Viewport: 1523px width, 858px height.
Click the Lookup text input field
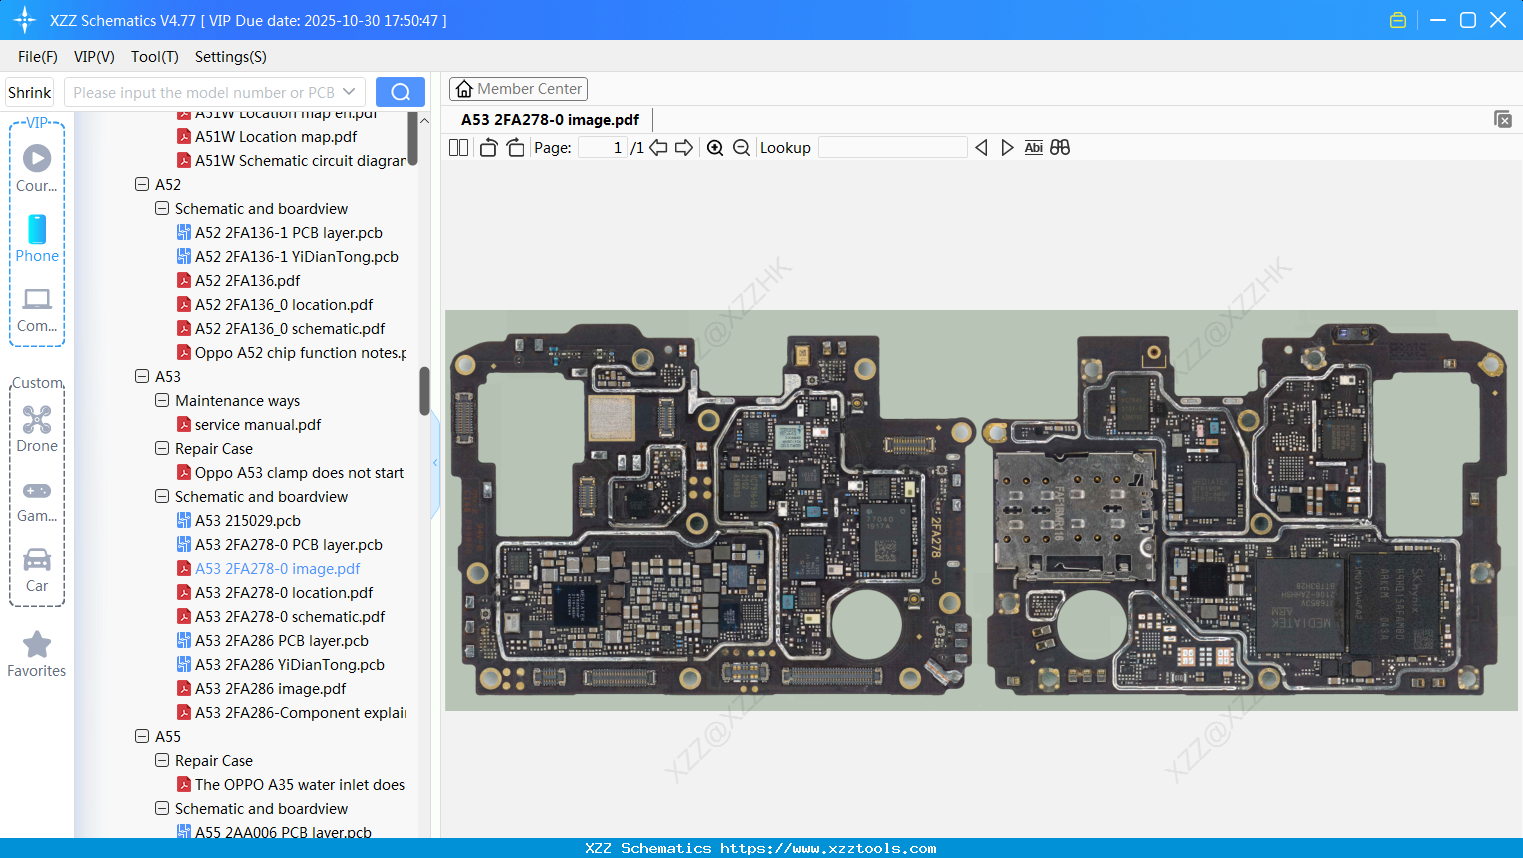tap(892, 148)
